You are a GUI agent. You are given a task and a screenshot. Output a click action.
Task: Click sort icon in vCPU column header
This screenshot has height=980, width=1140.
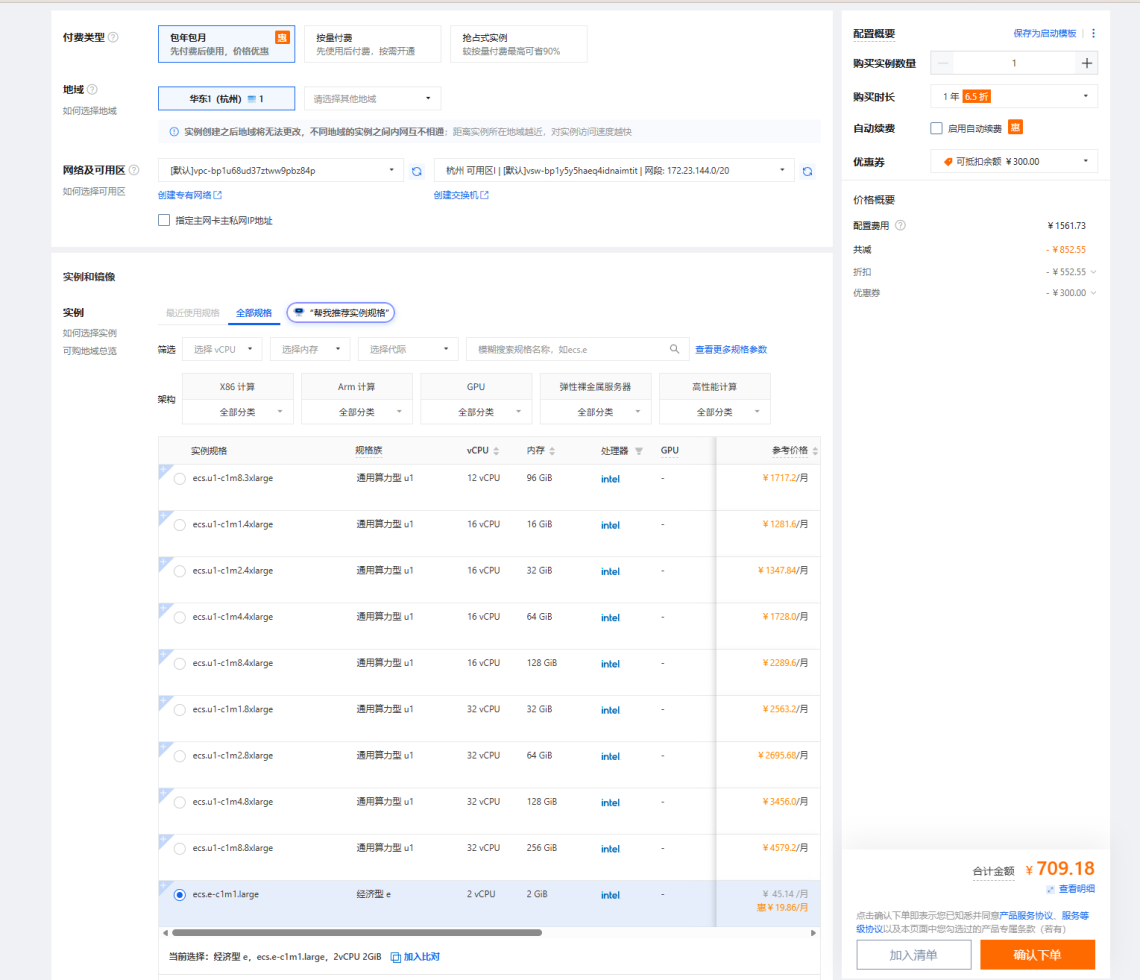point(496,451)
